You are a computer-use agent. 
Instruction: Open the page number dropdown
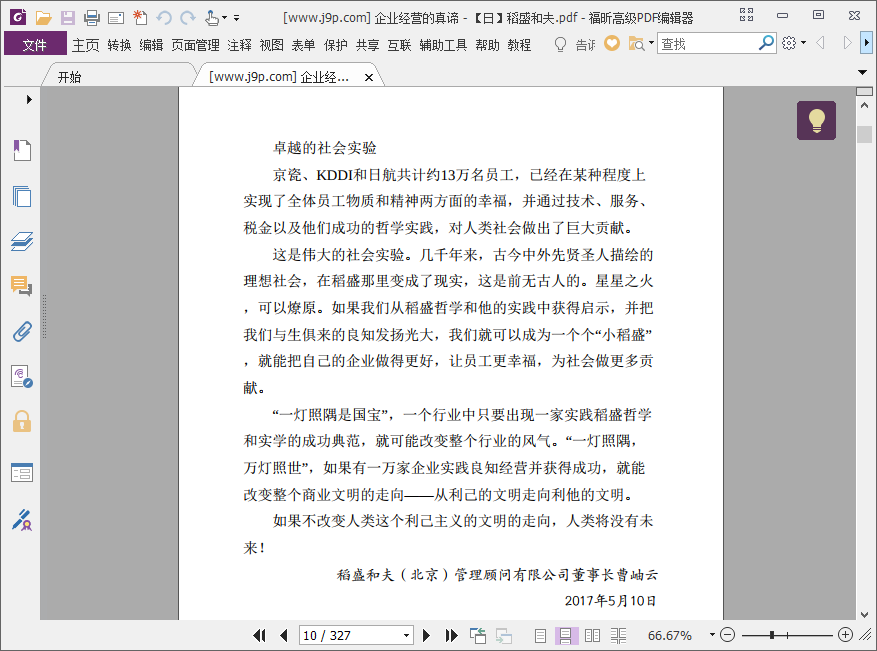click(x=407, y=635)
